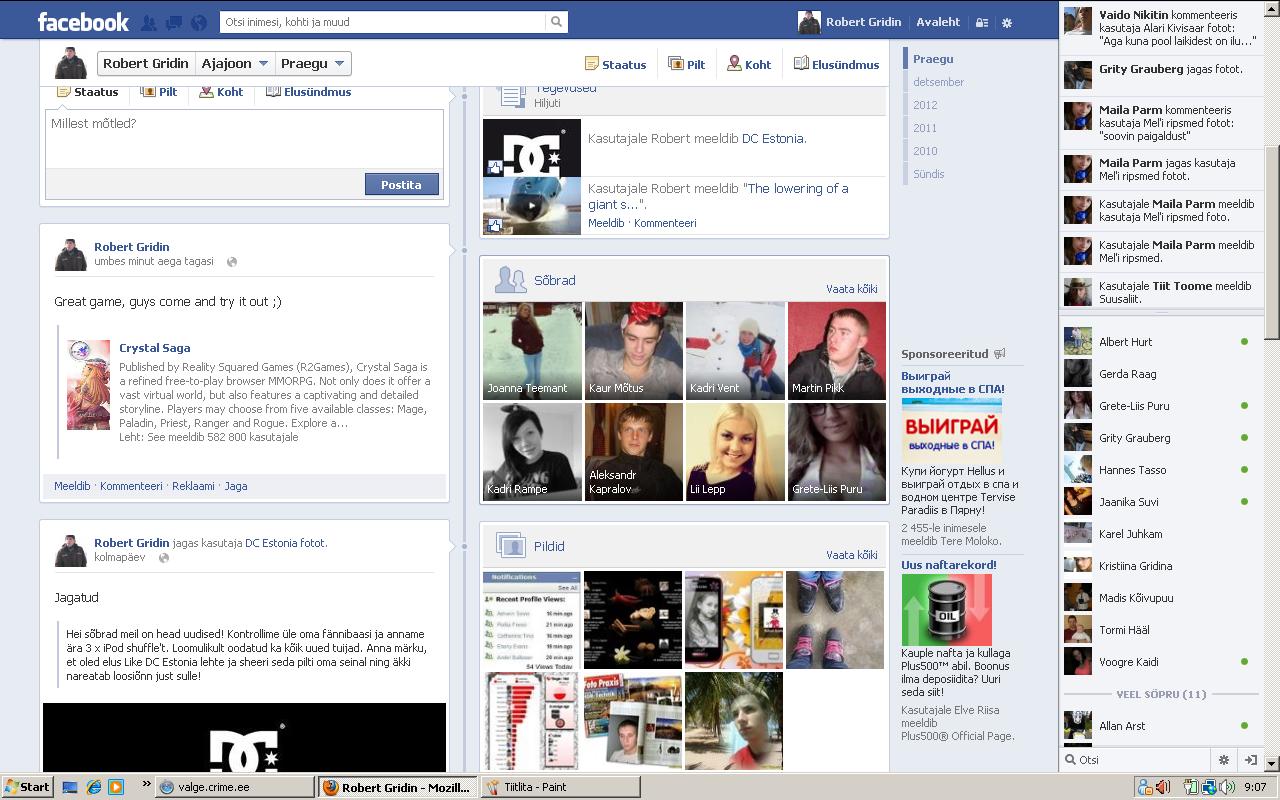
Task: Click audience globe icon on Crystal Saga post
Action: 232,262
